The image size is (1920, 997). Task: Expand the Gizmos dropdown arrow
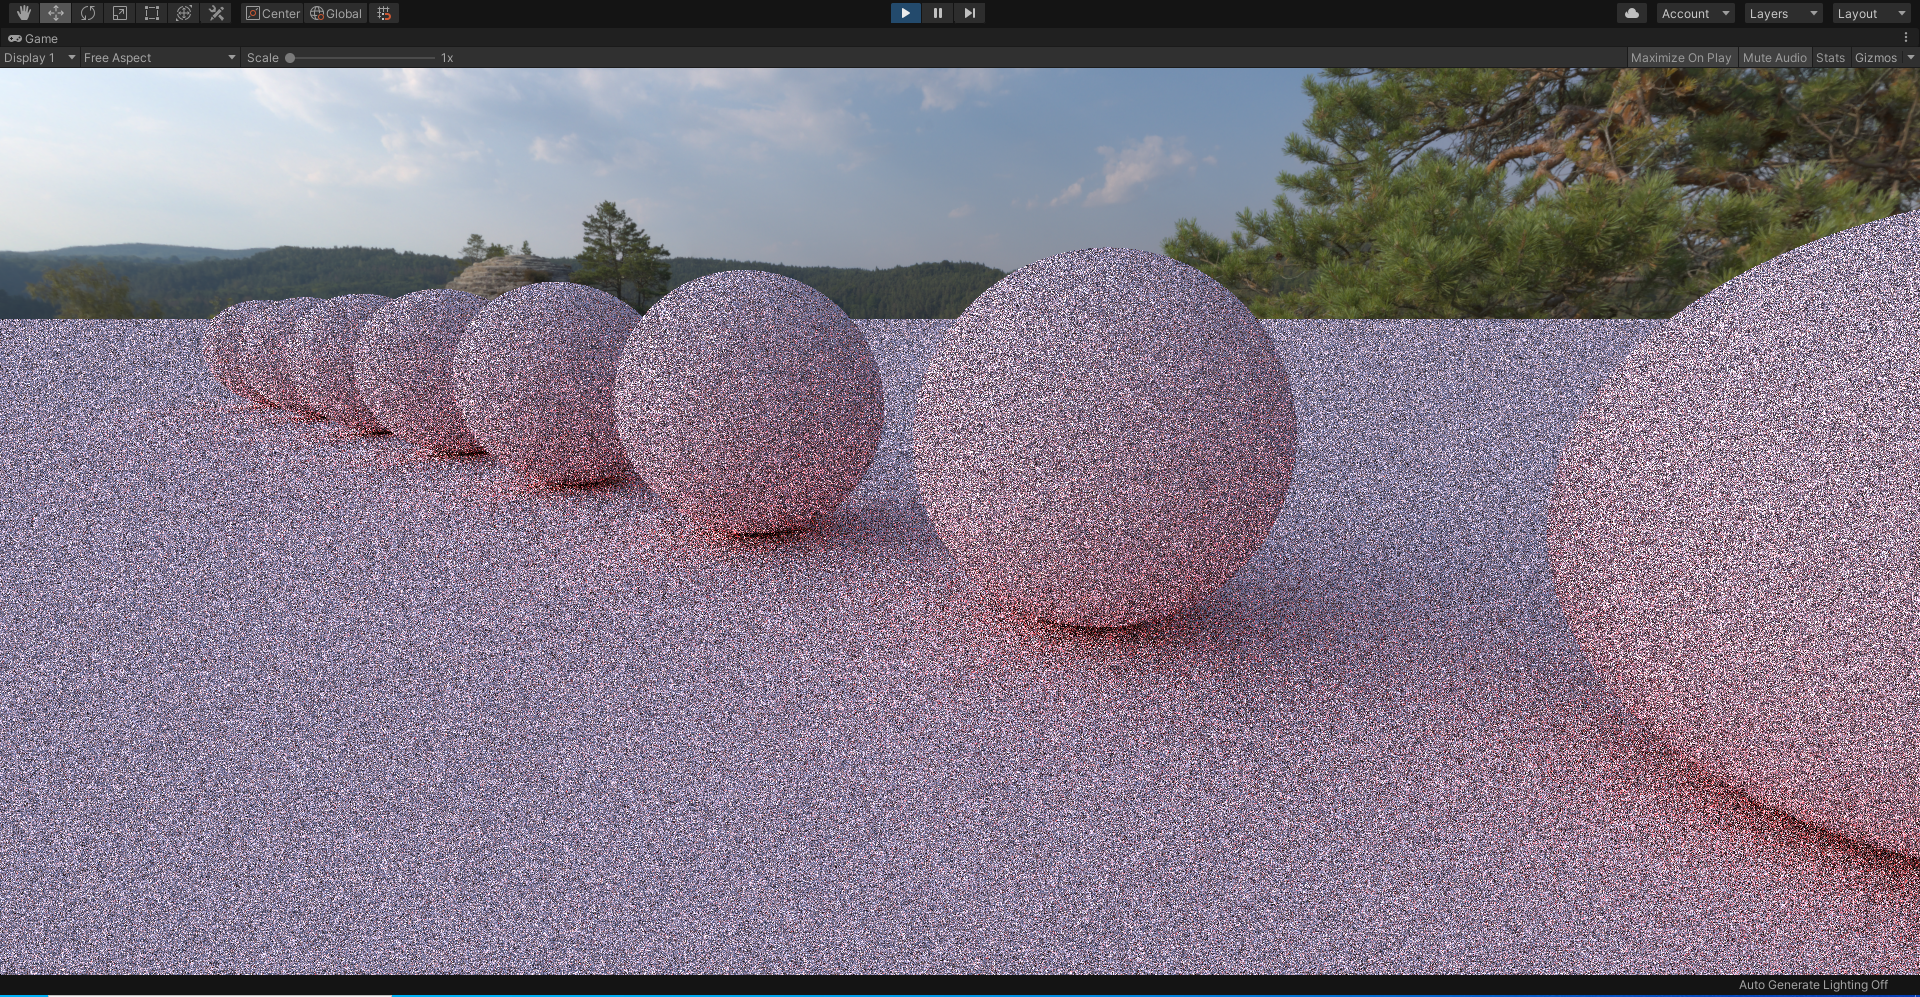1910,58
